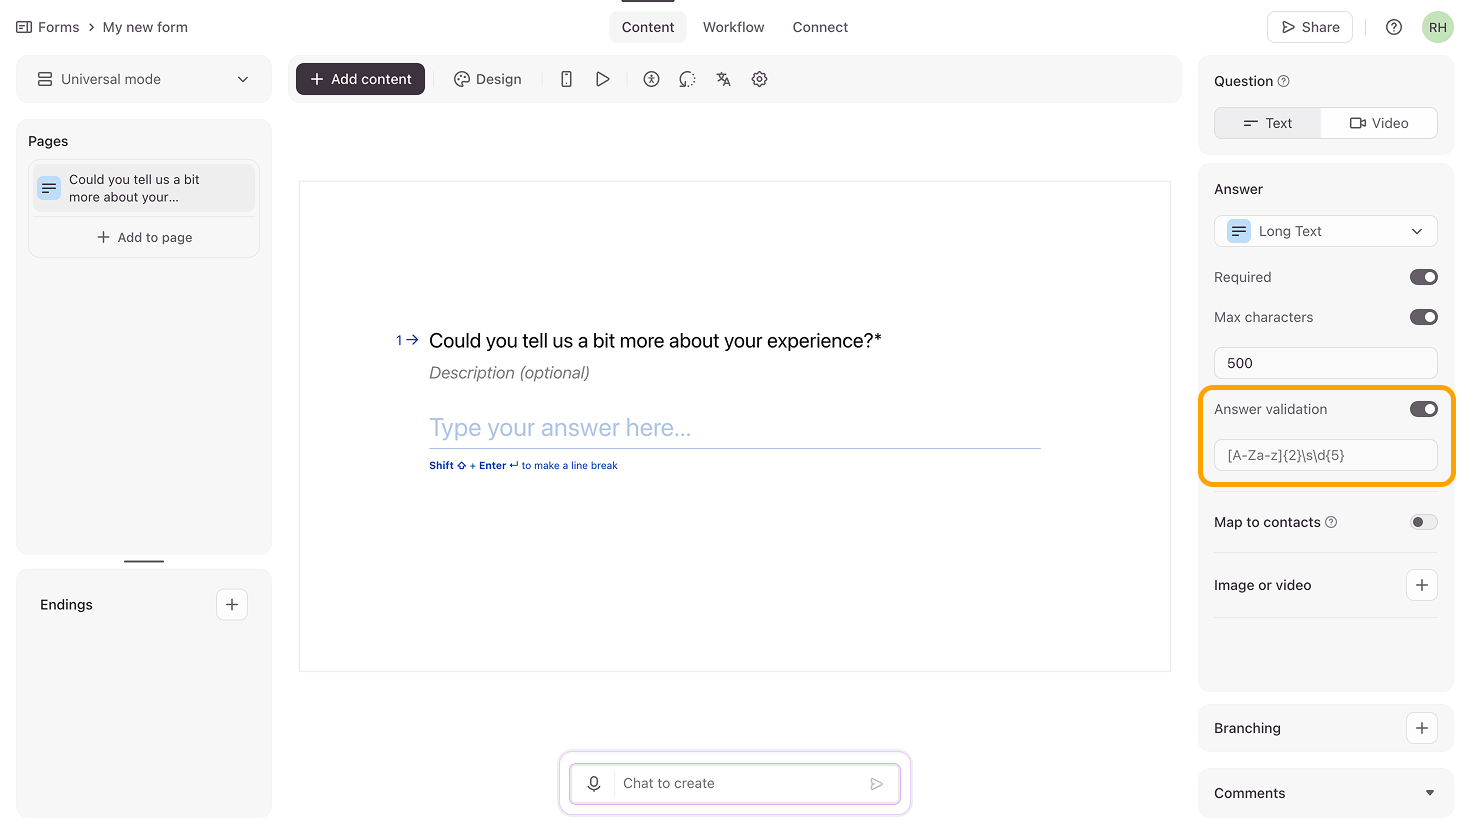Click the Add content button
The image size is (1470, 834).
tap(360, 79)
